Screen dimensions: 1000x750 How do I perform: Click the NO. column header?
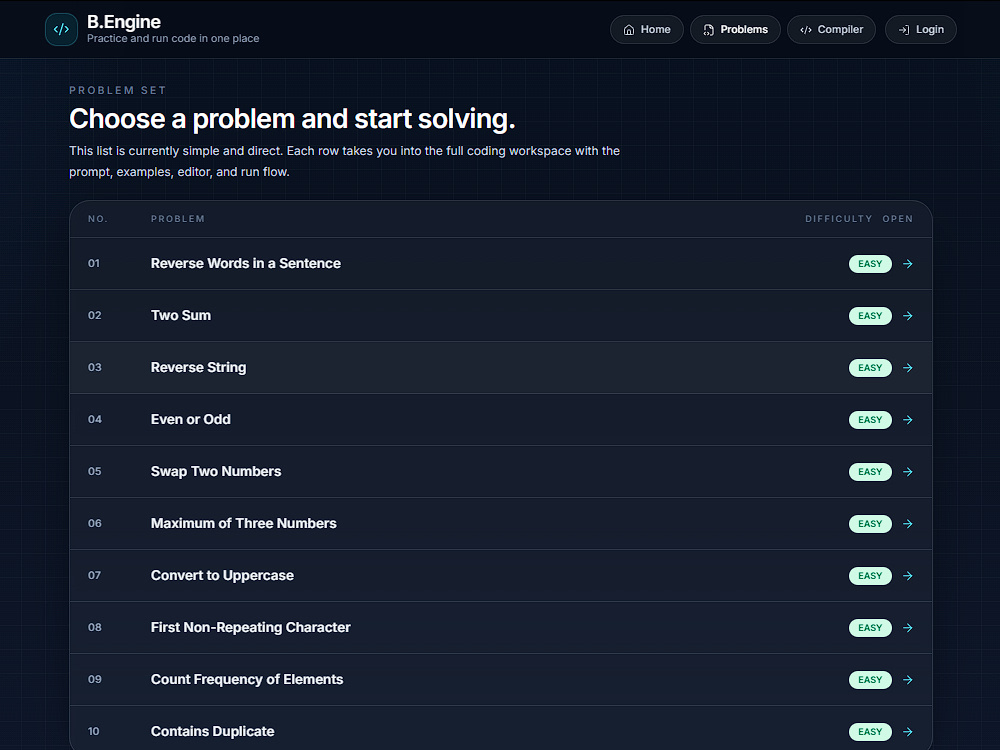click(x=98, y=219)
